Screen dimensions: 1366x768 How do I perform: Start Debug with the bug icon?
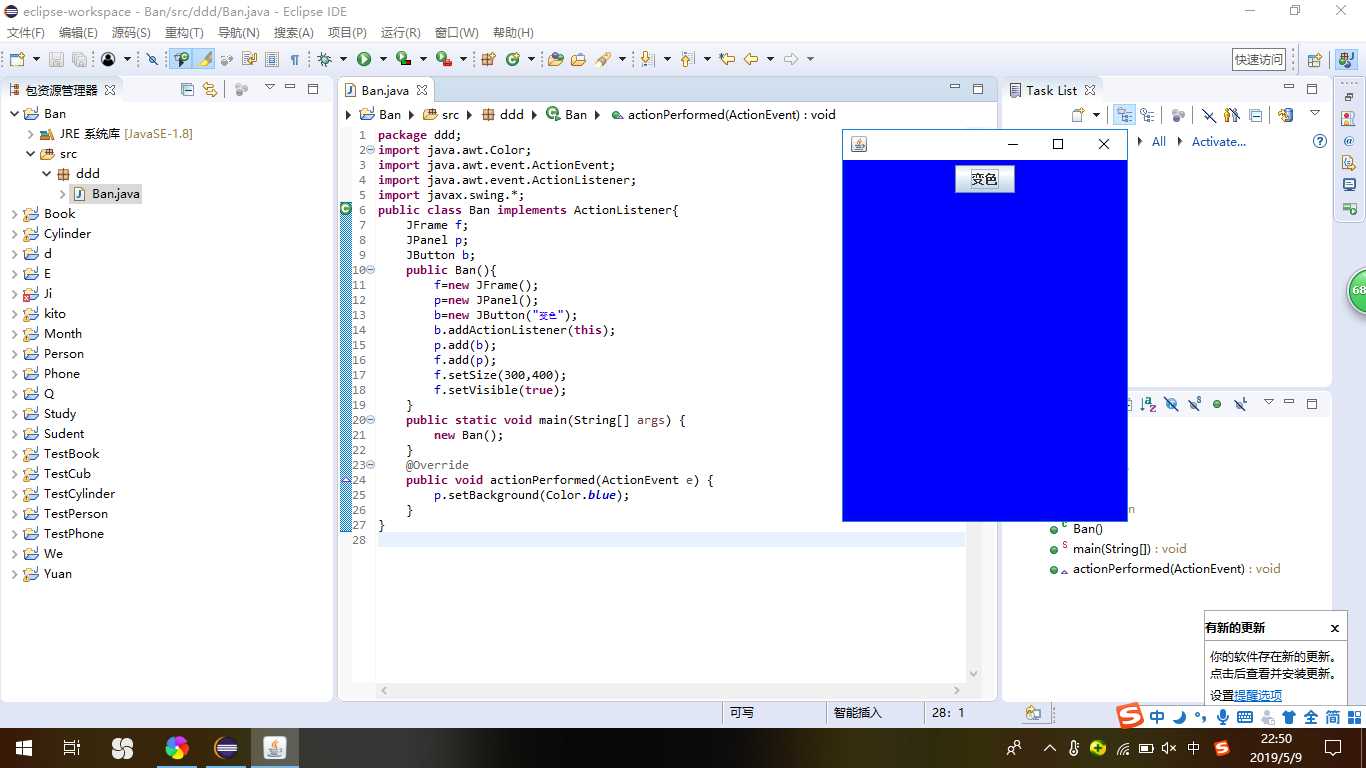(x=325, y=60)
